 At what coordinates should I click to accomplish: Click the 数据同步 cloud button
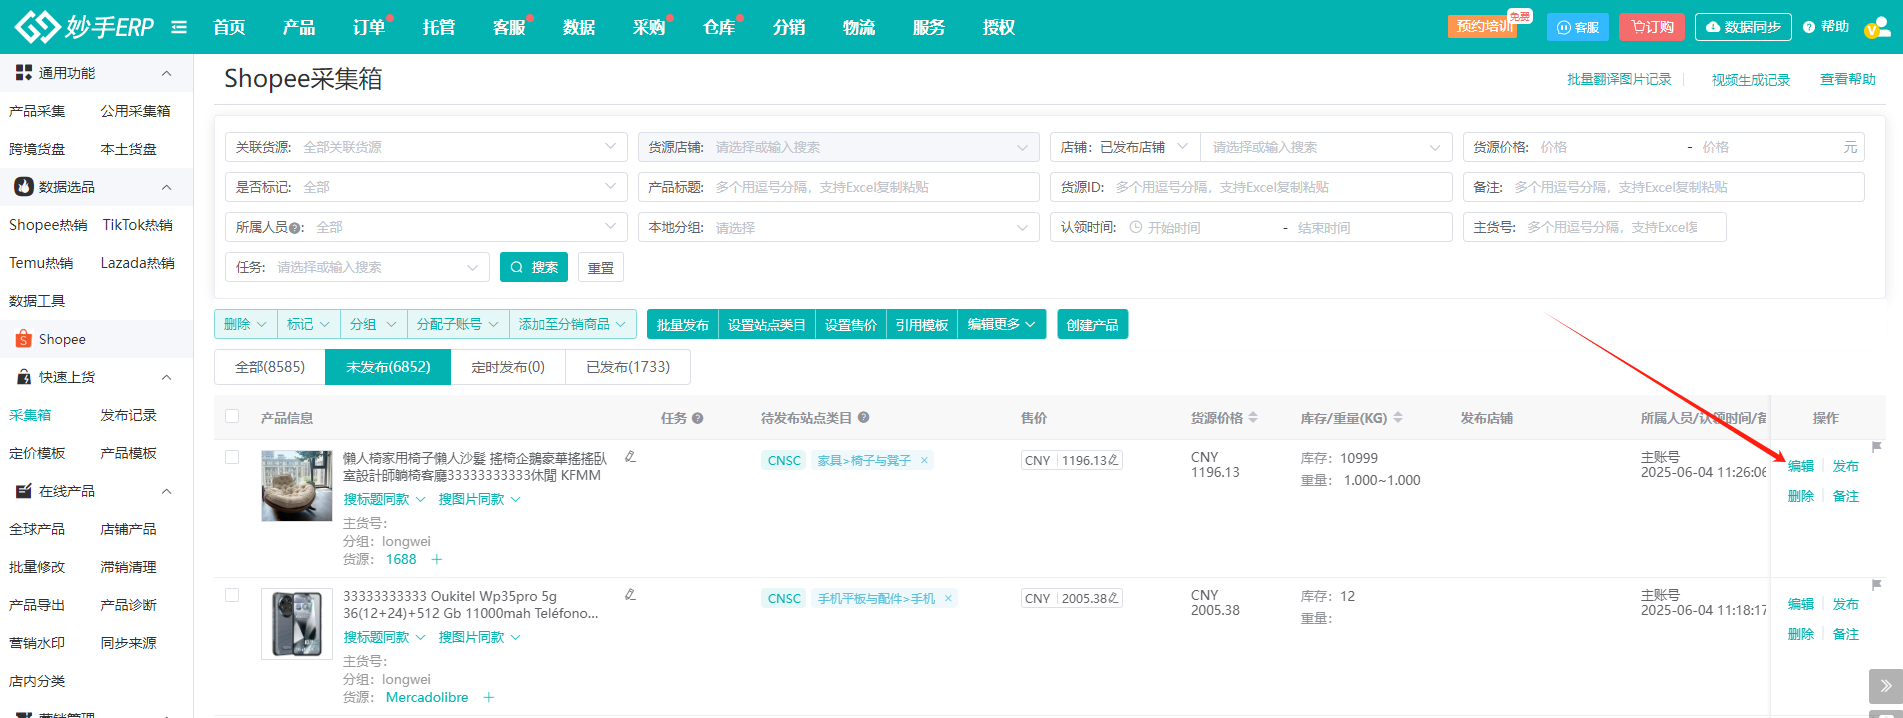point(1743,27)
